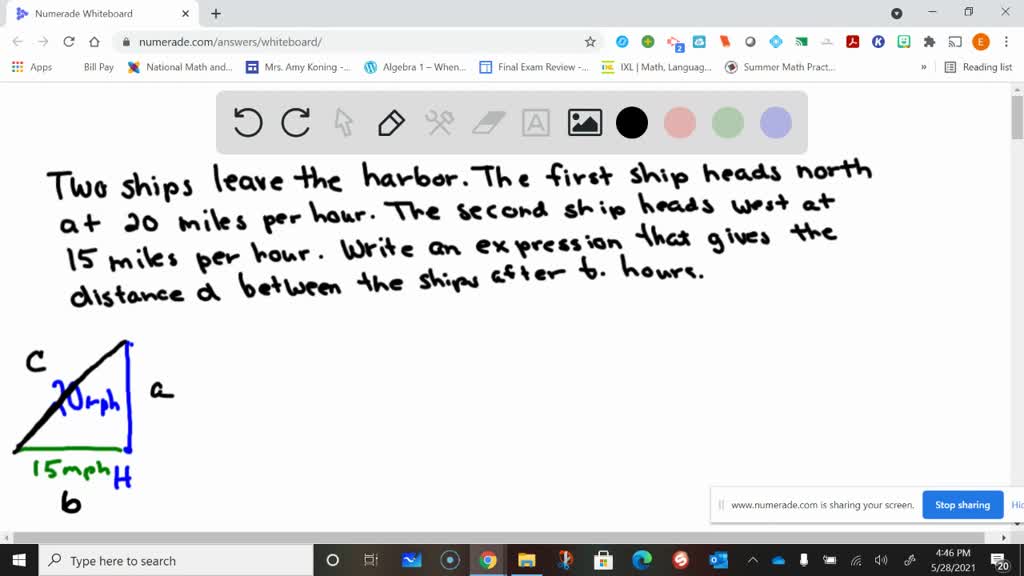This screenshot has width=1024, height=576.
Task: Click the redo arrow in whiteboard toolbar
Action: [x=296, y=123]
